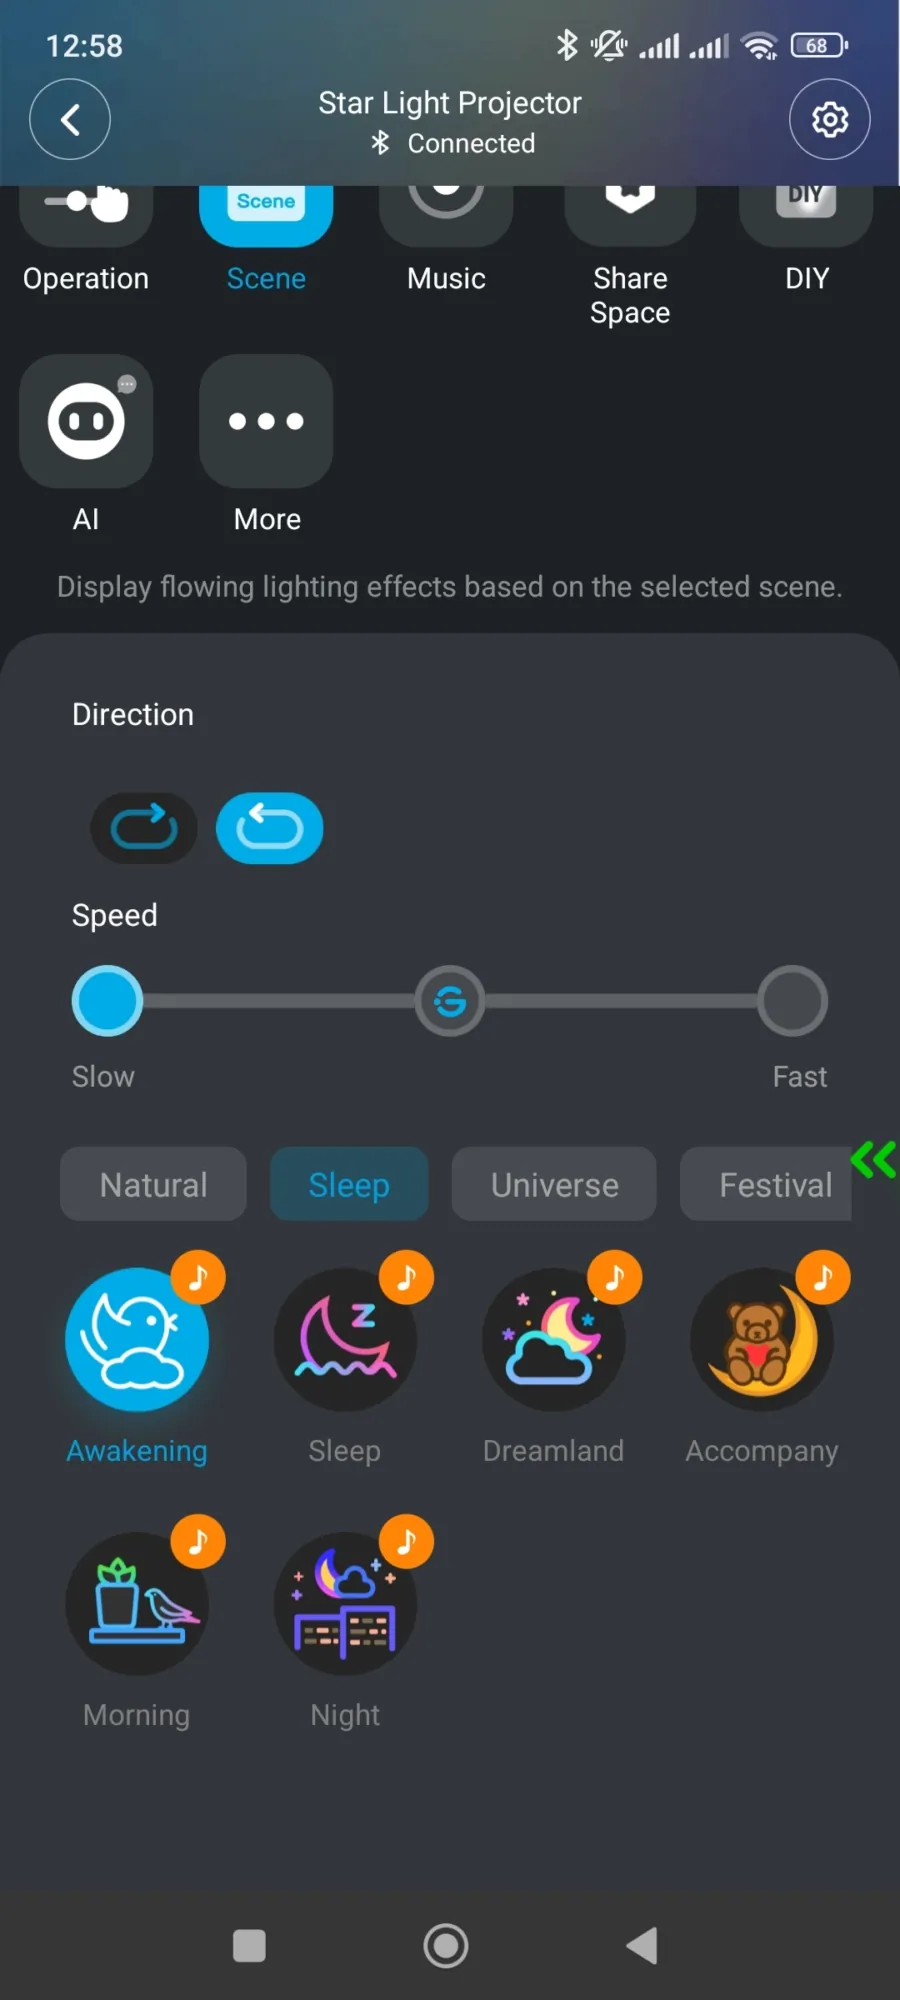The width and height of the screenshot is (900, 2000).
Task: Select the Sleep scene moon icon
Action: (345, 1339)
